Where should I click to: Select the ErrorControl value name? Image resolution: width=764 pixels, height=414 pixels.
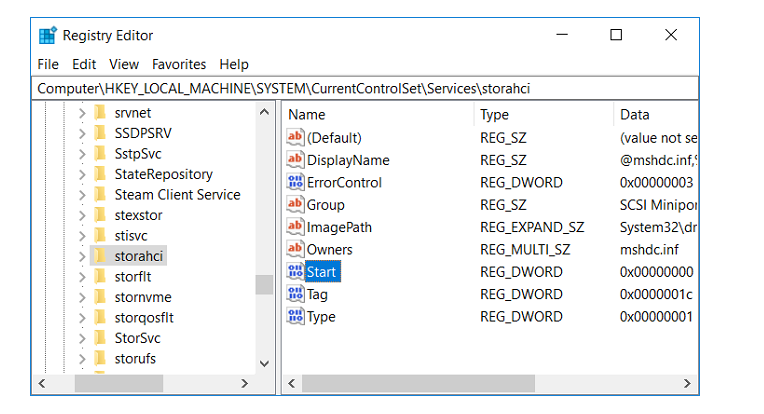pyautogui.click(x=344, y=183)
